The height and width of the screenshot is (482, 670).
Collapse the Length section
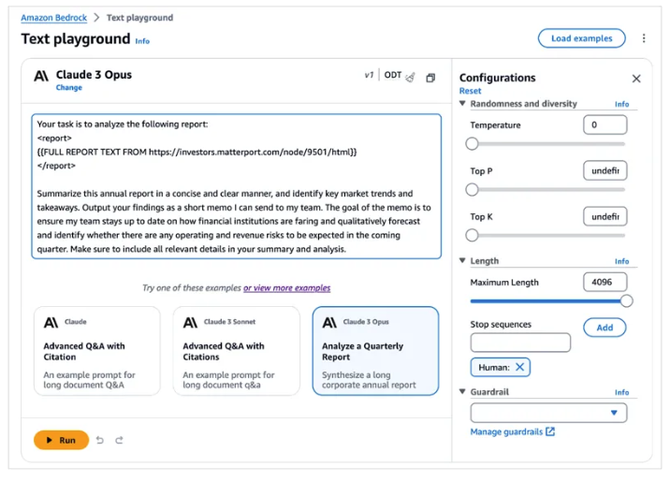click(463, 261)
